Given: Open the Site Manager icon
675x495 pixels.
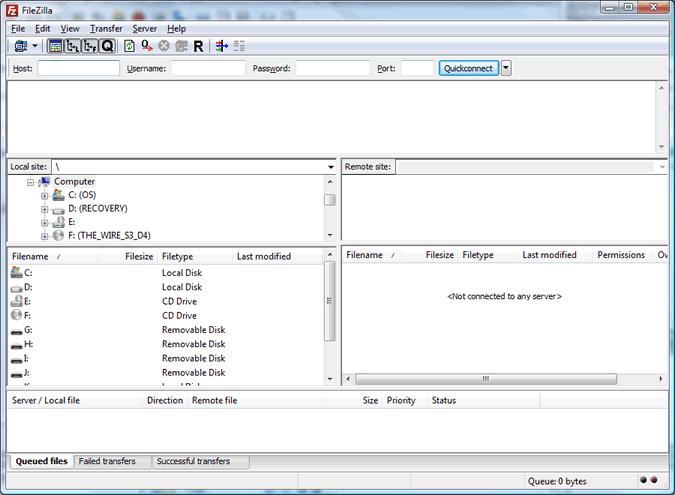Looking at the screenshot, I should click(20, 46).
